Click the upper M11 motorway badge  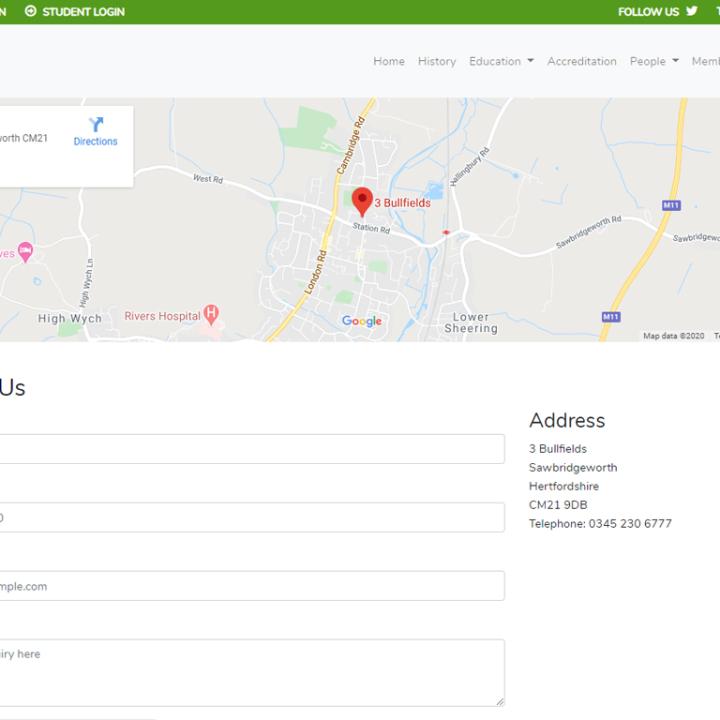pyautogui.click(x=670, y=205)
